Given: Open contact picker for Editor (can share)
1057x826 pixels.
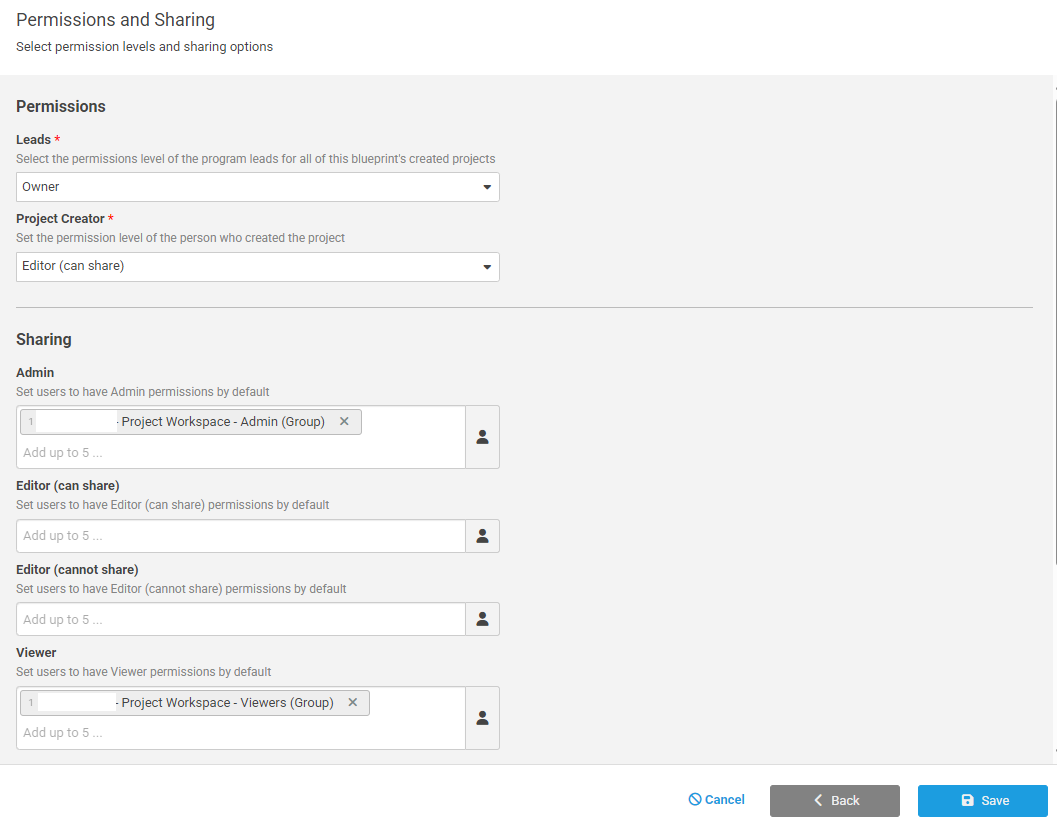Looking at the screenshot, I should 482,536.
